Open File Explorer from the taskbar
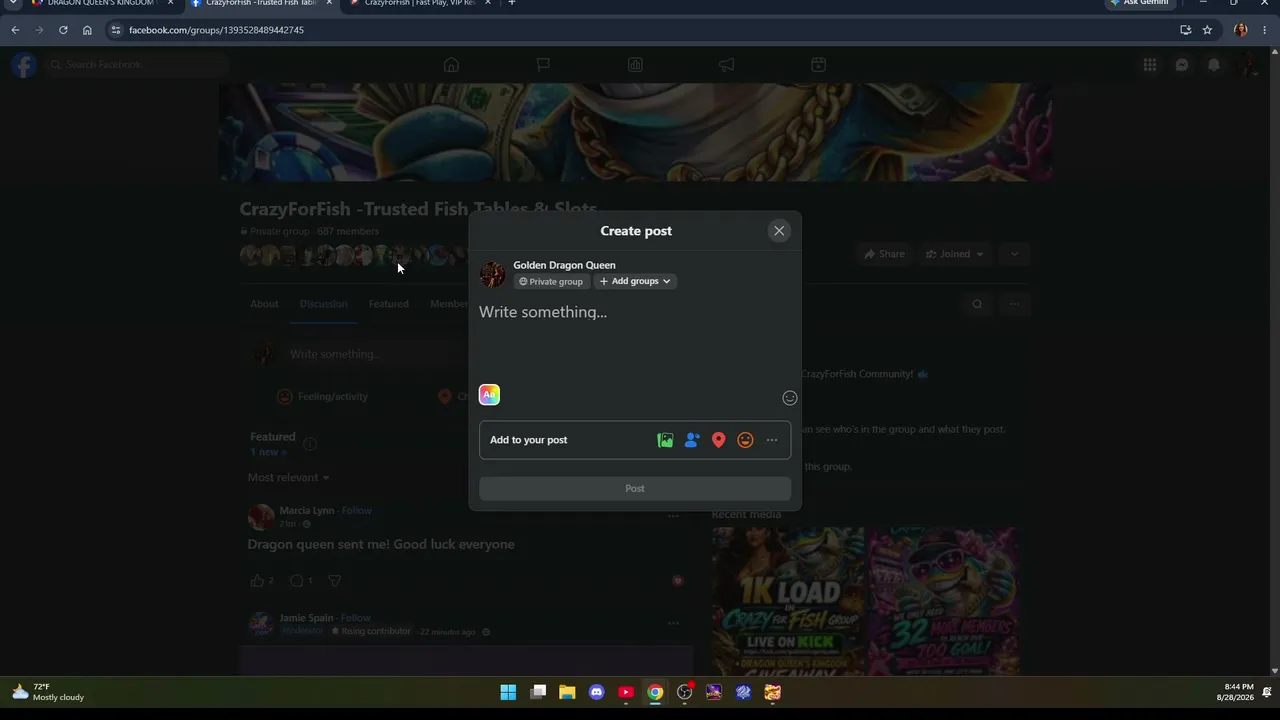This screenshot has height=720, width=1280. point(567,692)
